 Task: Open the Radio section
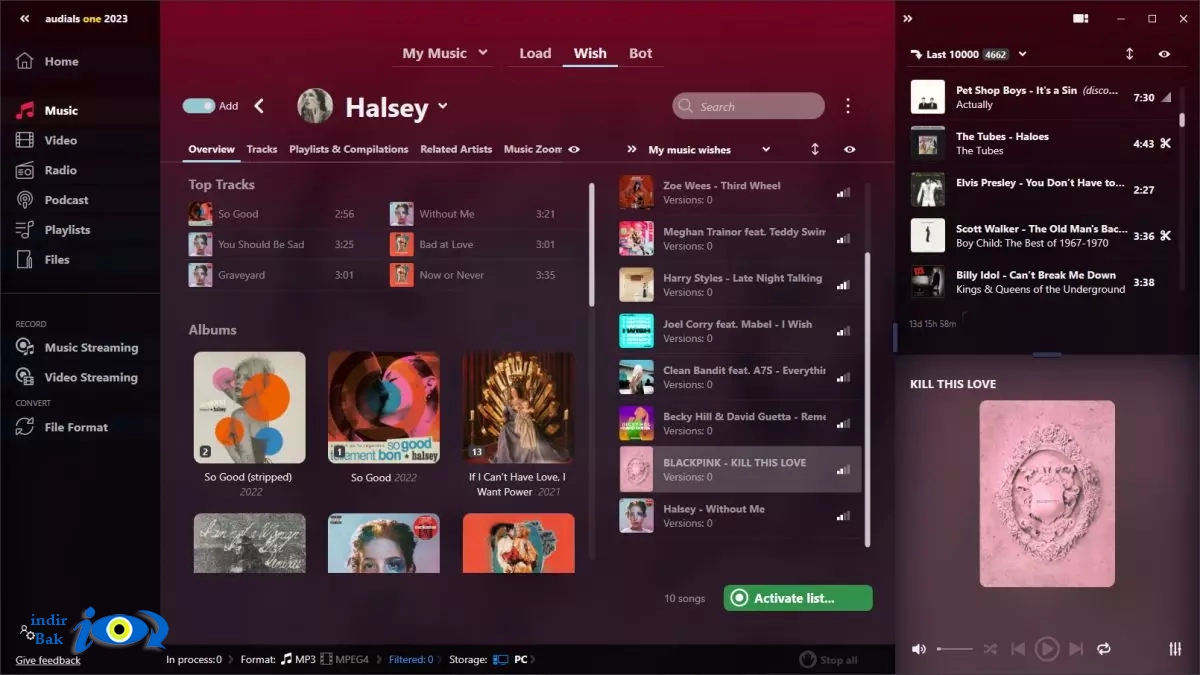tap(48, 170)
